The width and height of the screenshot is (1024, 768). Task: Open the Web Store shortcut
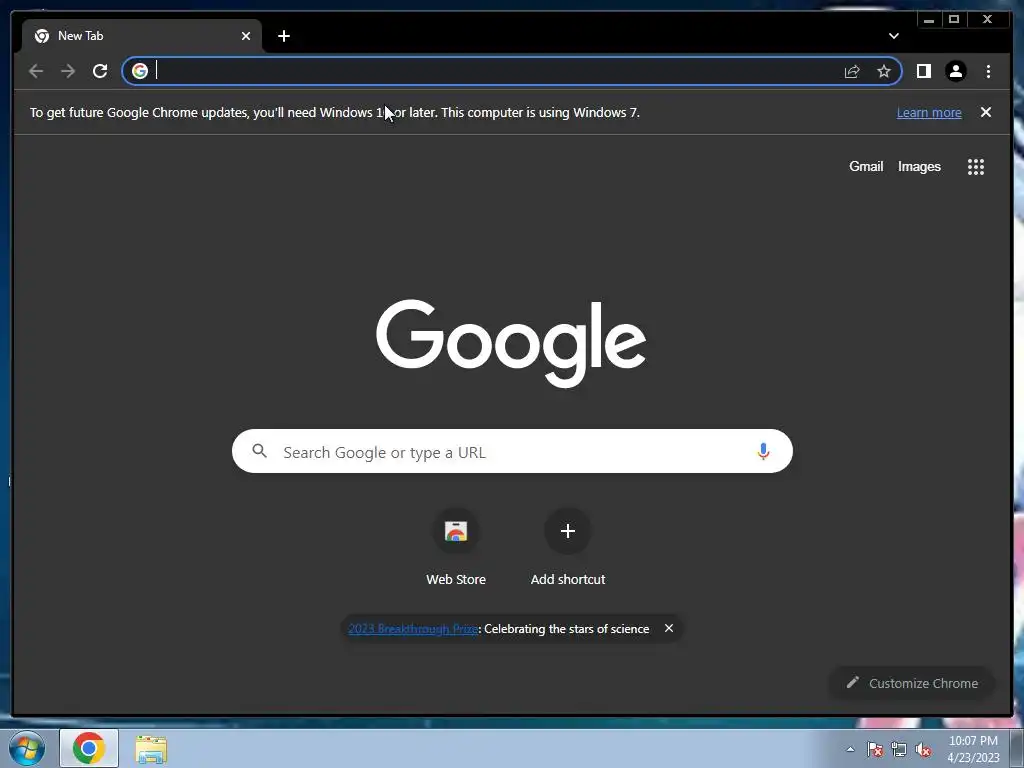click(x=456, y=547)
